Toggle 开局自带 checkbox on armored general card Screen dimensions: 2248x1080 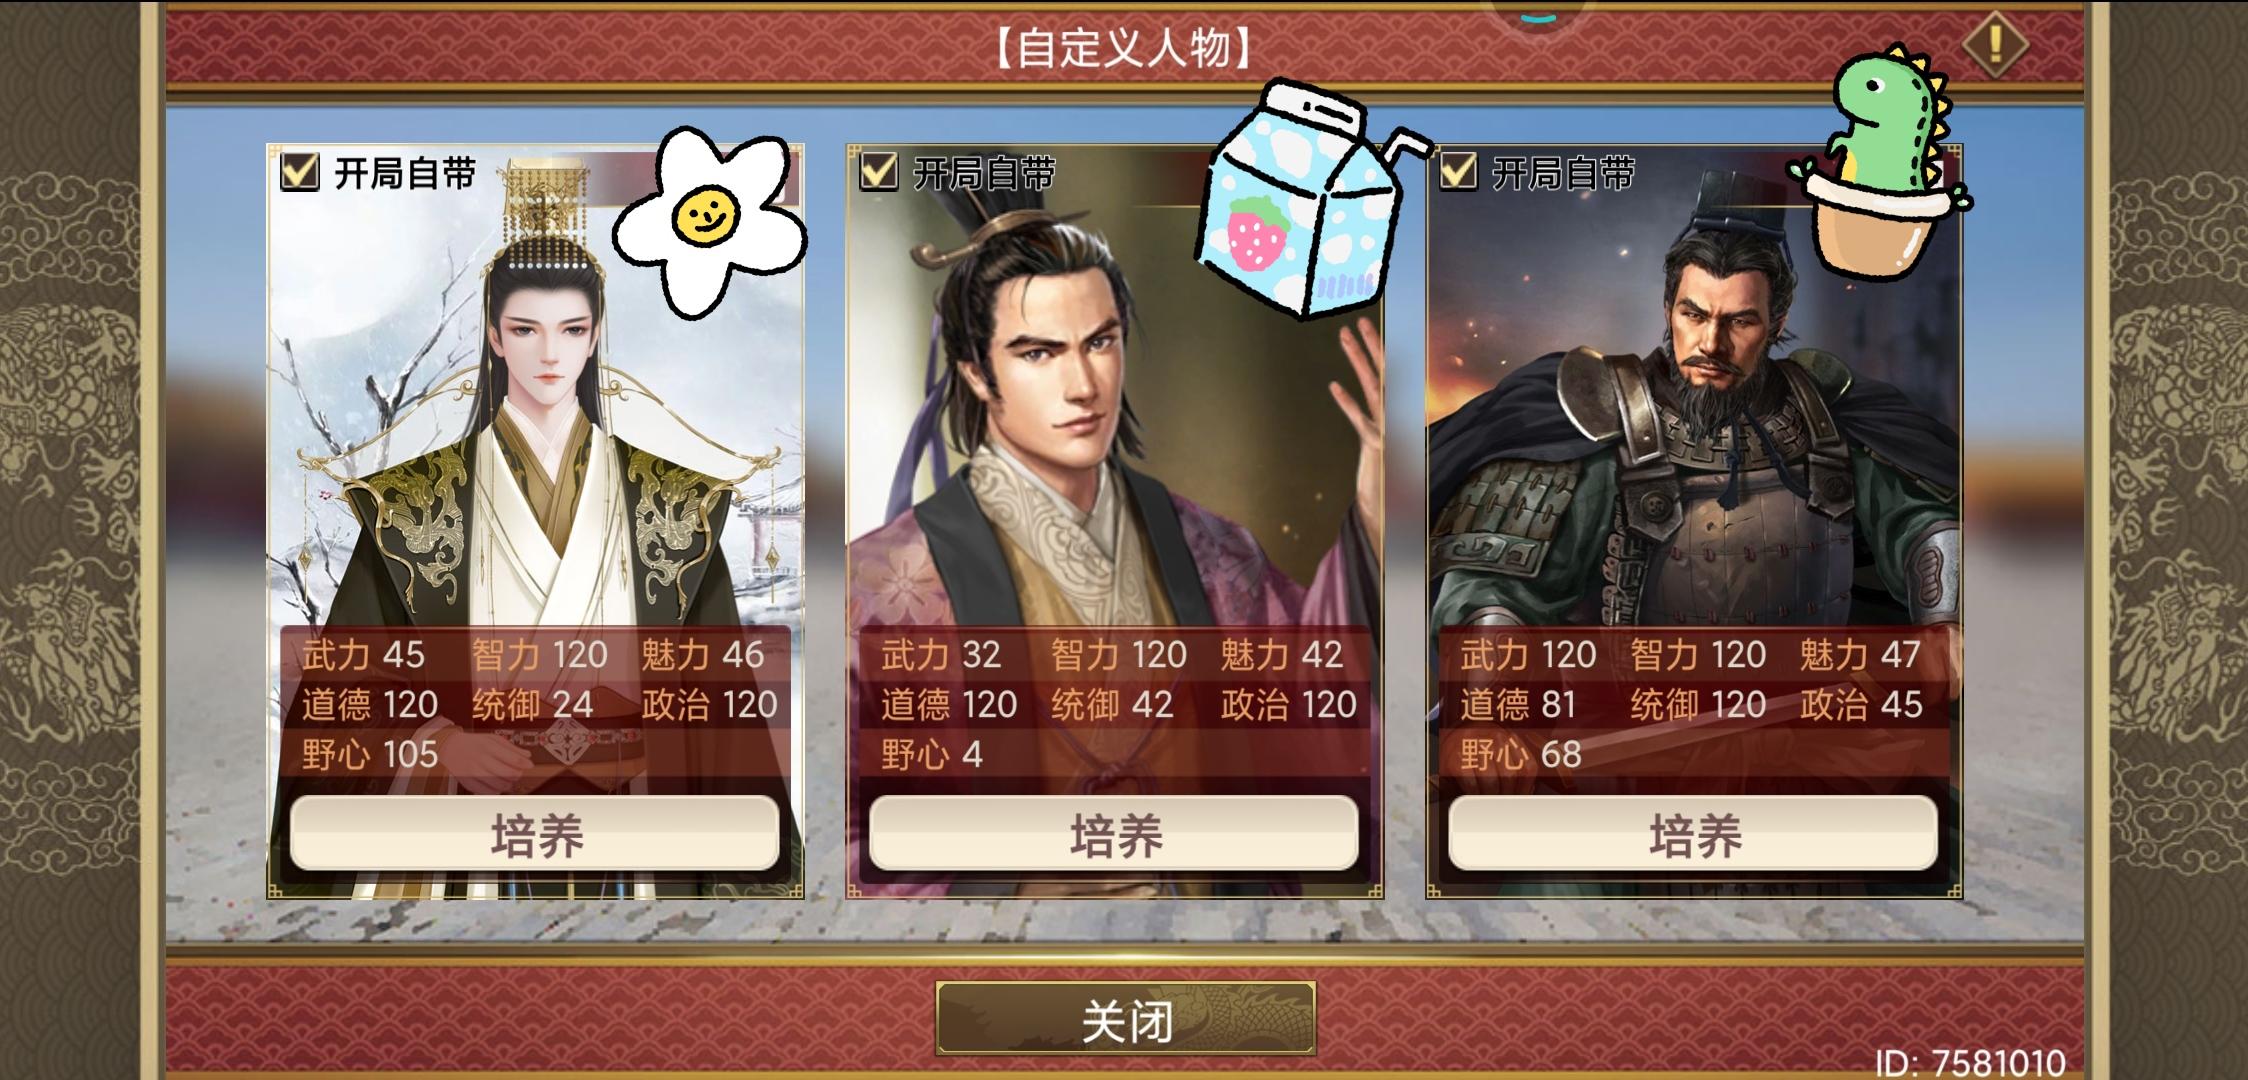point(1457,172)
